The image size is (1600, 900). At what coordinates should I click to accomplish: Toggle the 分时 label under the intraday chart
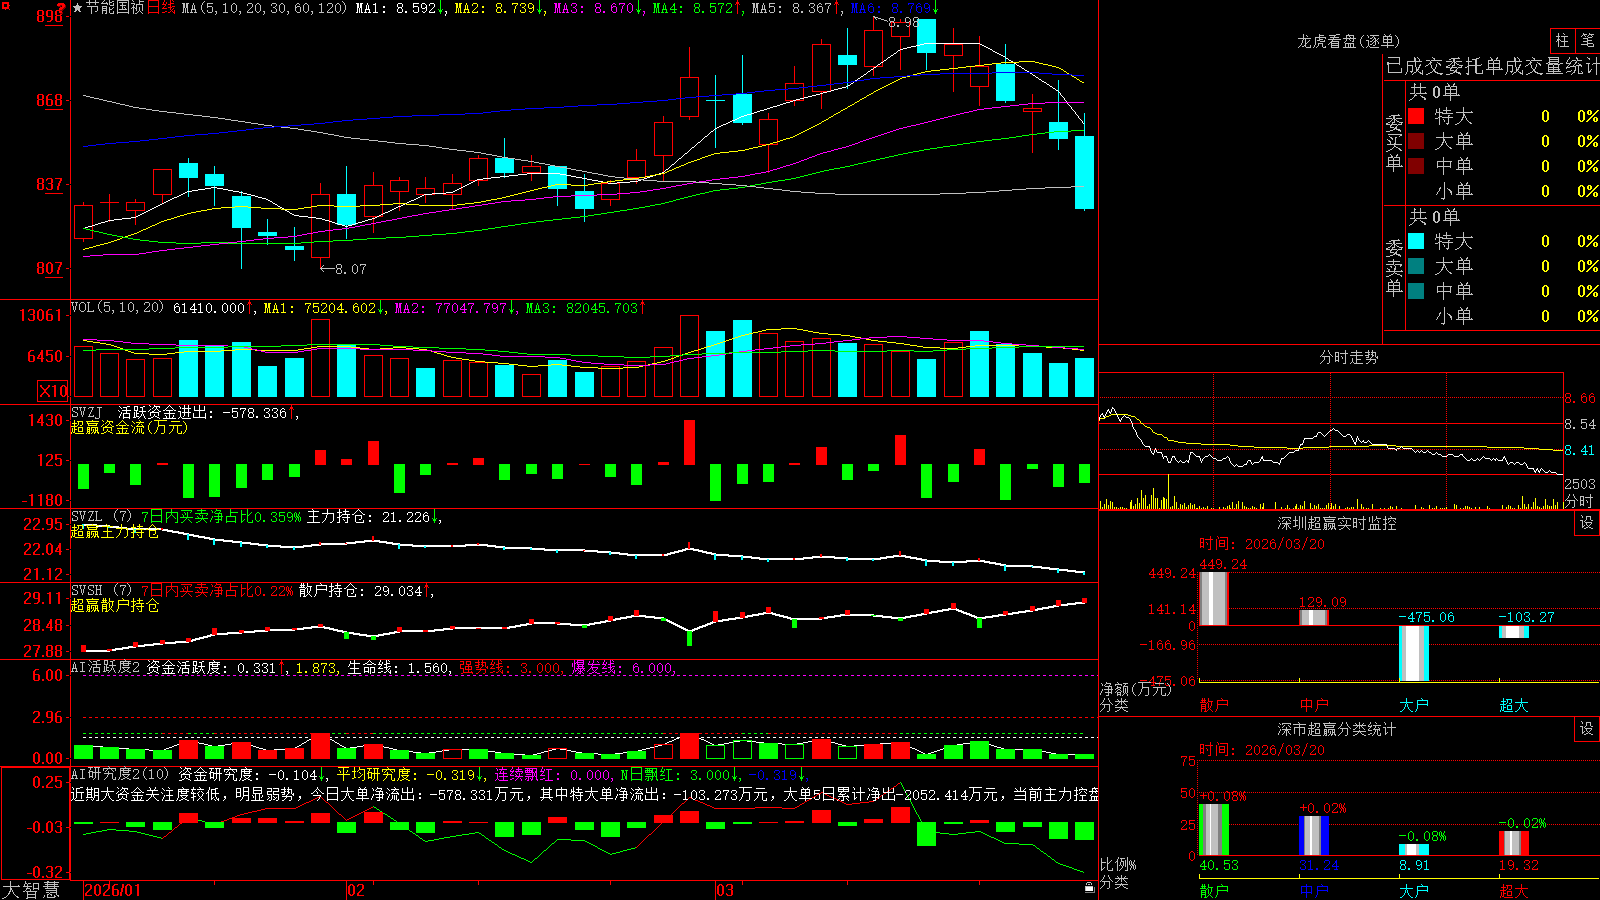coord(1579,501)
